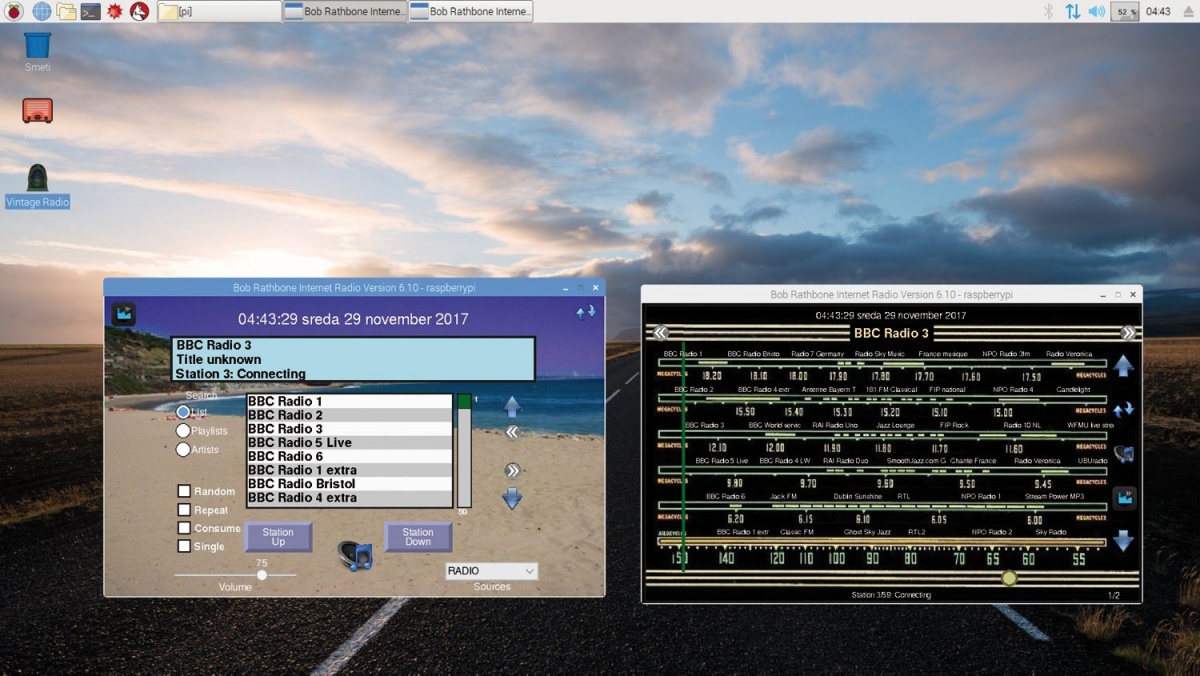The image size is (1200, 676).
Task: Select BBC Radio Bristol in the station list
Action: coord(350,484)
